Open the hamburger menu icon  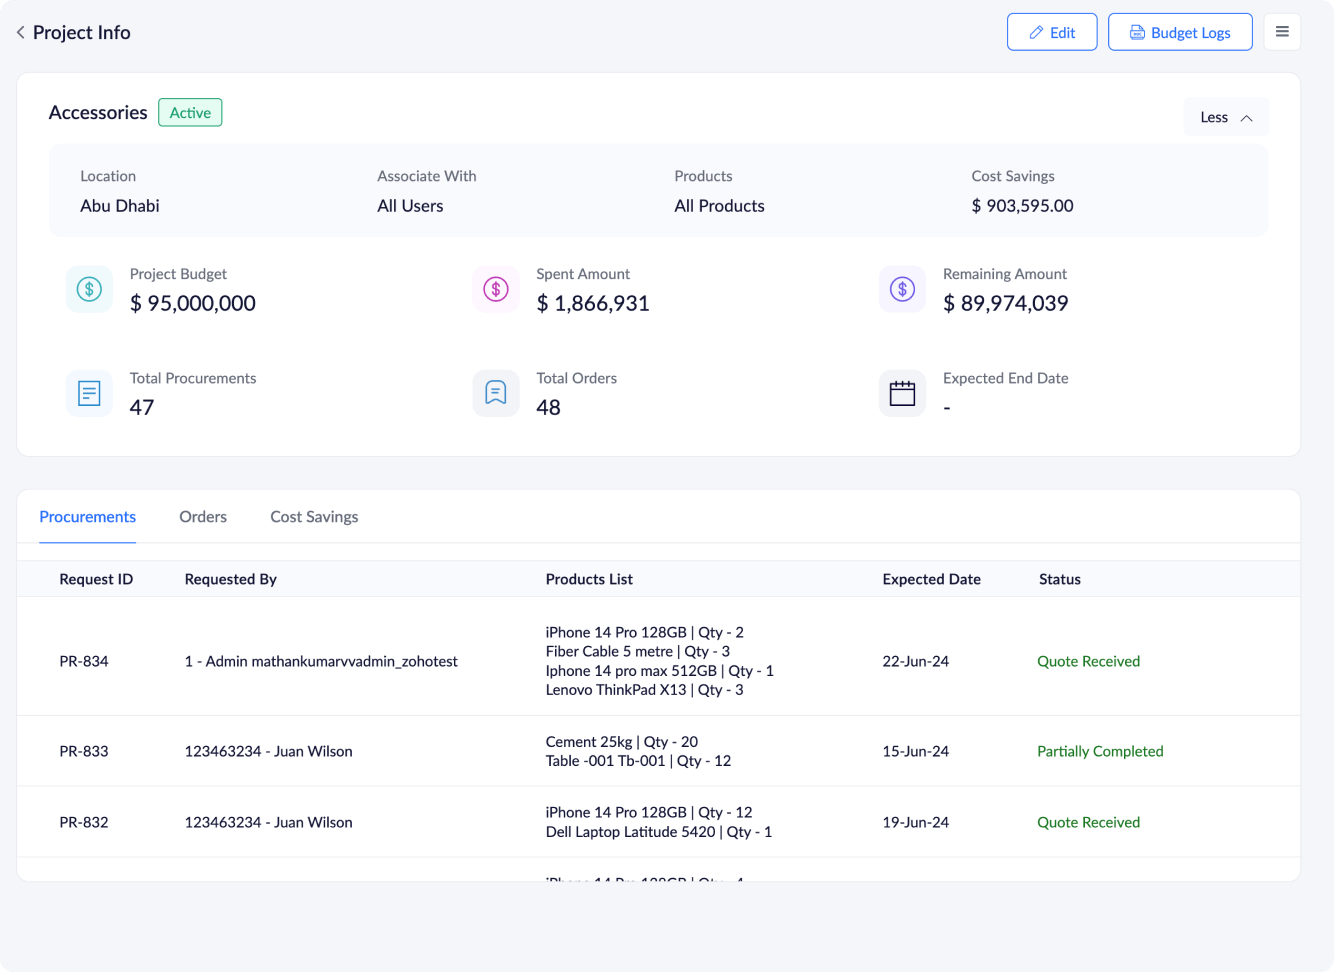pyautogui.click(x=1282, y=32)
